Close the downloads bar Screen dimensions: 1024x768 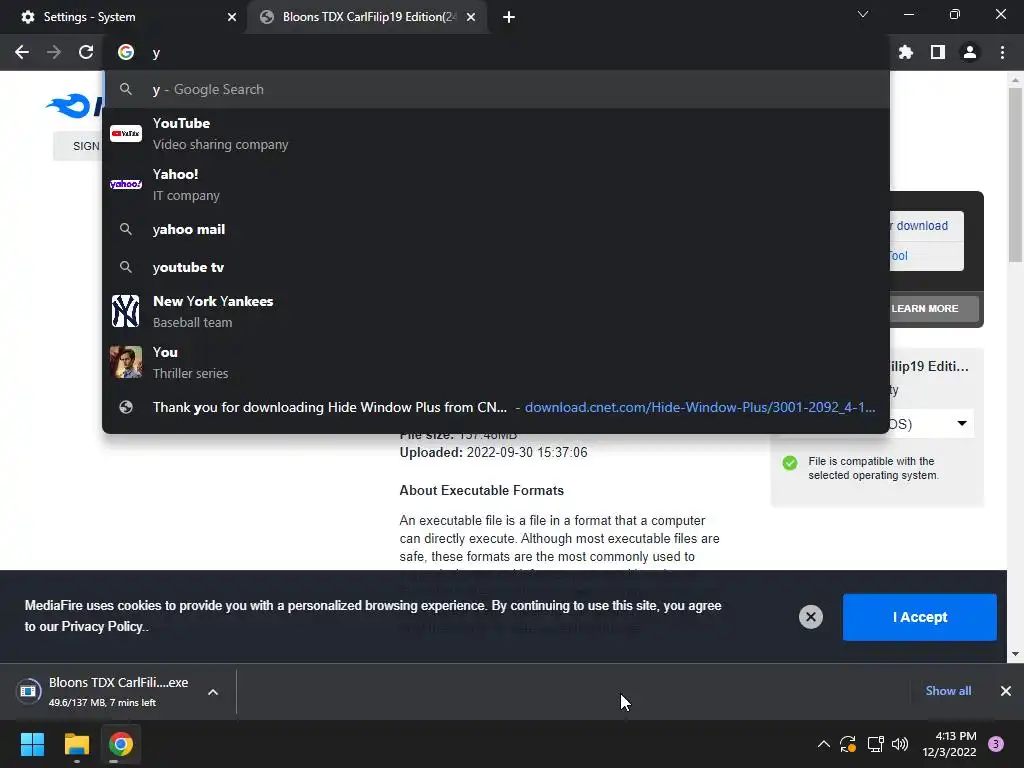click(1006, 691)
